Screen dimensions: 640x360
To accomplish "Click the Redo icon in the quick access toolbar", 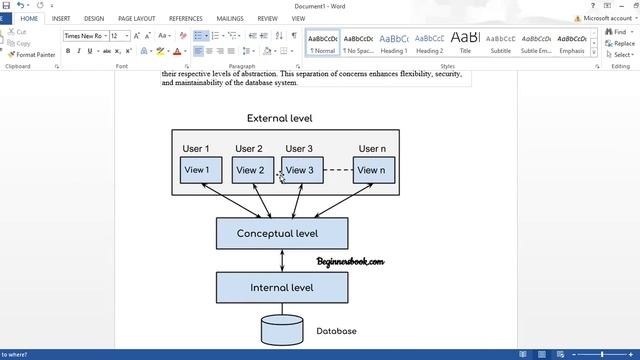I will (x=40, y=5).
